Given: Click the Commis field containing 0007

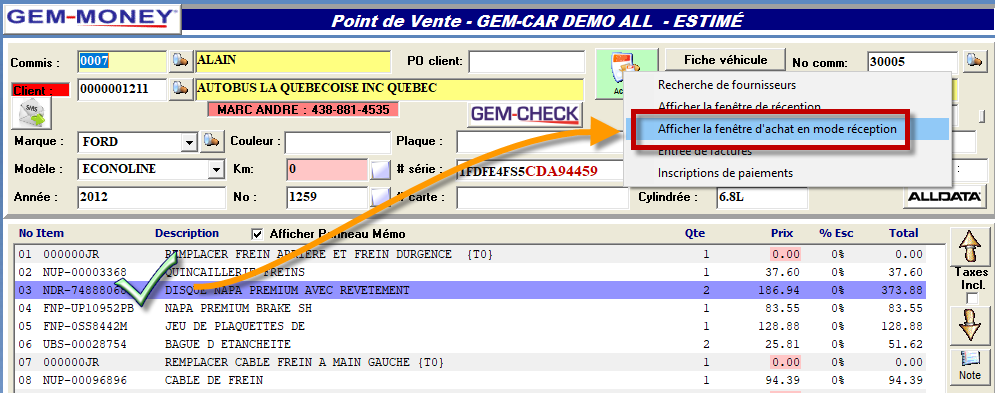Looking at the screenshot, I should point(122,61).
